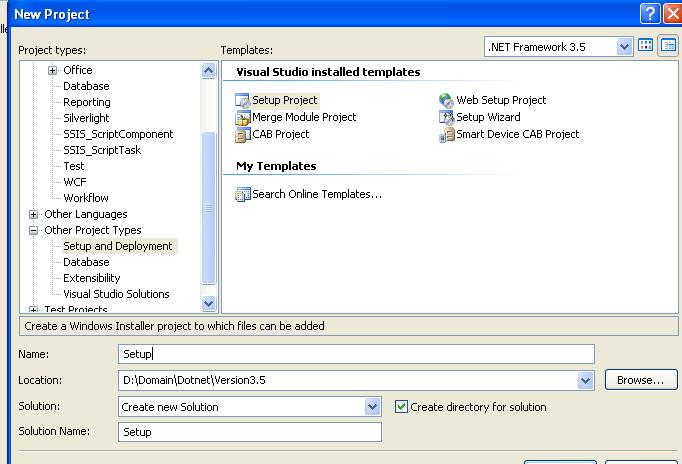Select Test in project types tree
The width and height of the screenshot is (682, 464).
point(74,167)
